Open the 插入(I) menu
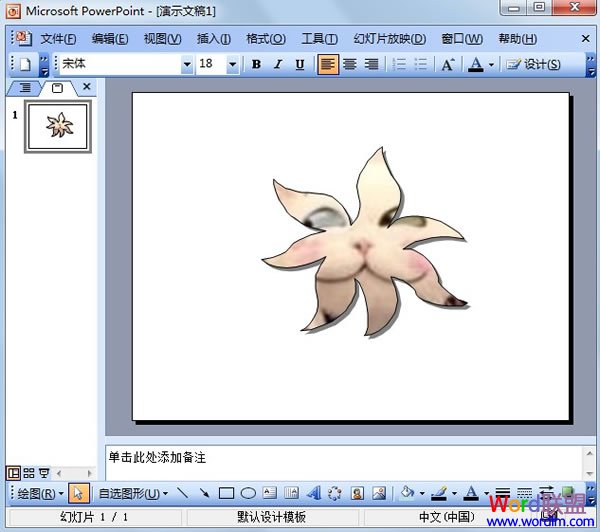 point(214,39)
